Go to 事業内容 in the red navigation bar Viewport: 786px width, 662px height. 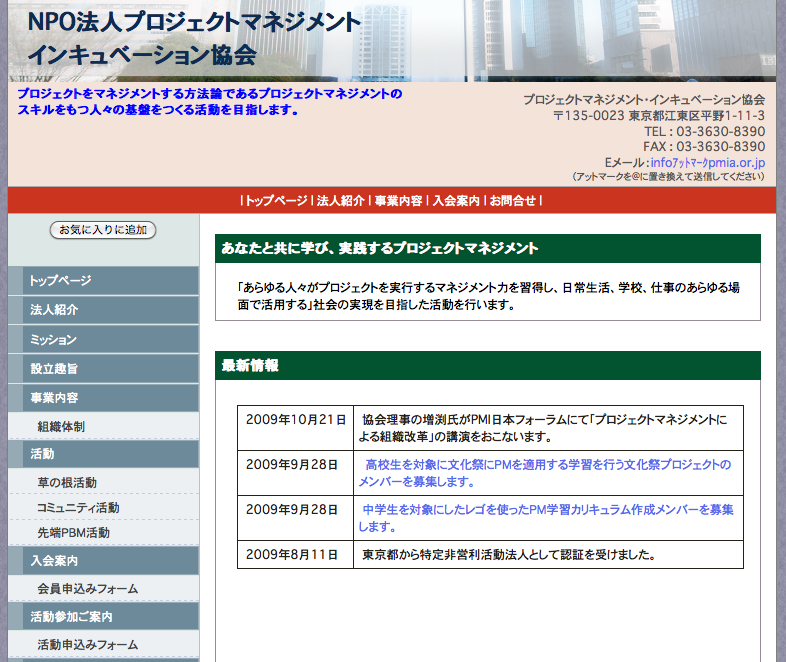[x=398, y=200]
